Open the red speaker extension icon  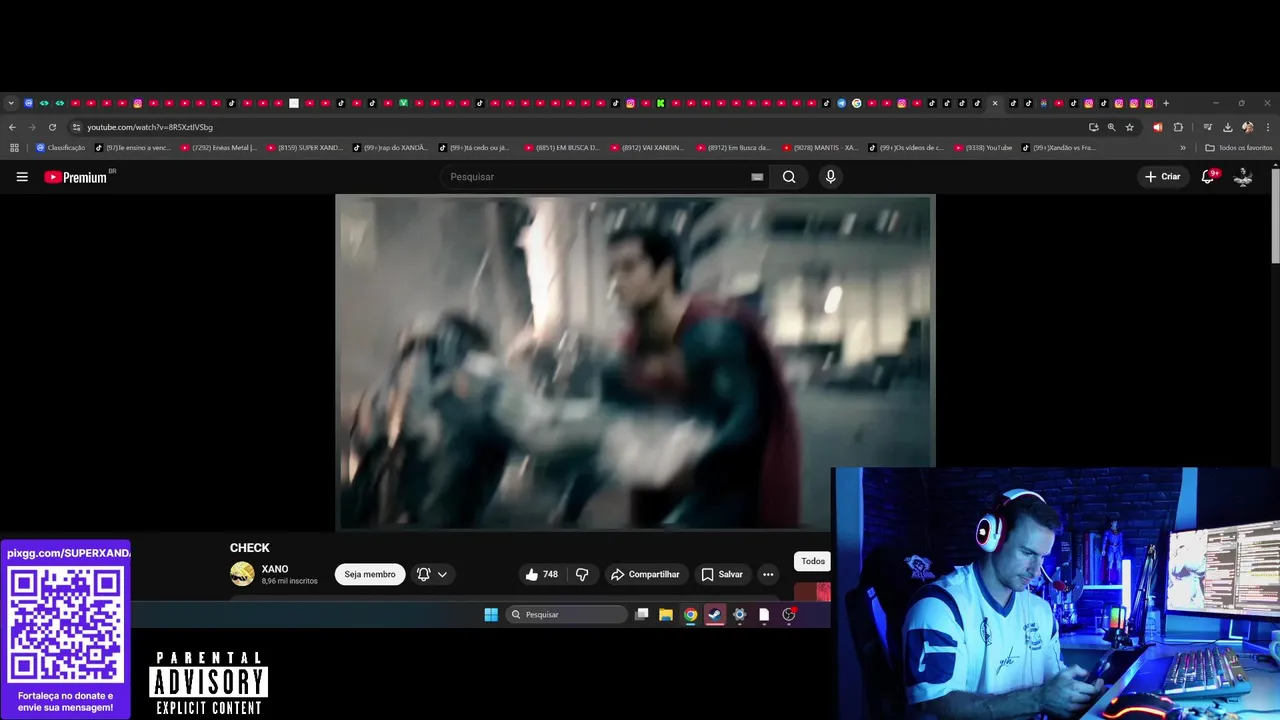pyautogui.click(x=1158, y=127)
